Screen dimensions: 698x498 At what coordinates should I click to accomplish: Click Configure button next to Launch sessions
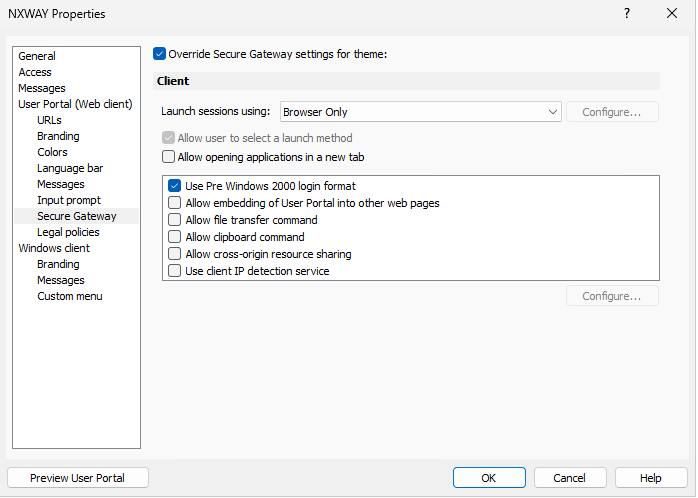pyautogui.click(x=612, y=112)
